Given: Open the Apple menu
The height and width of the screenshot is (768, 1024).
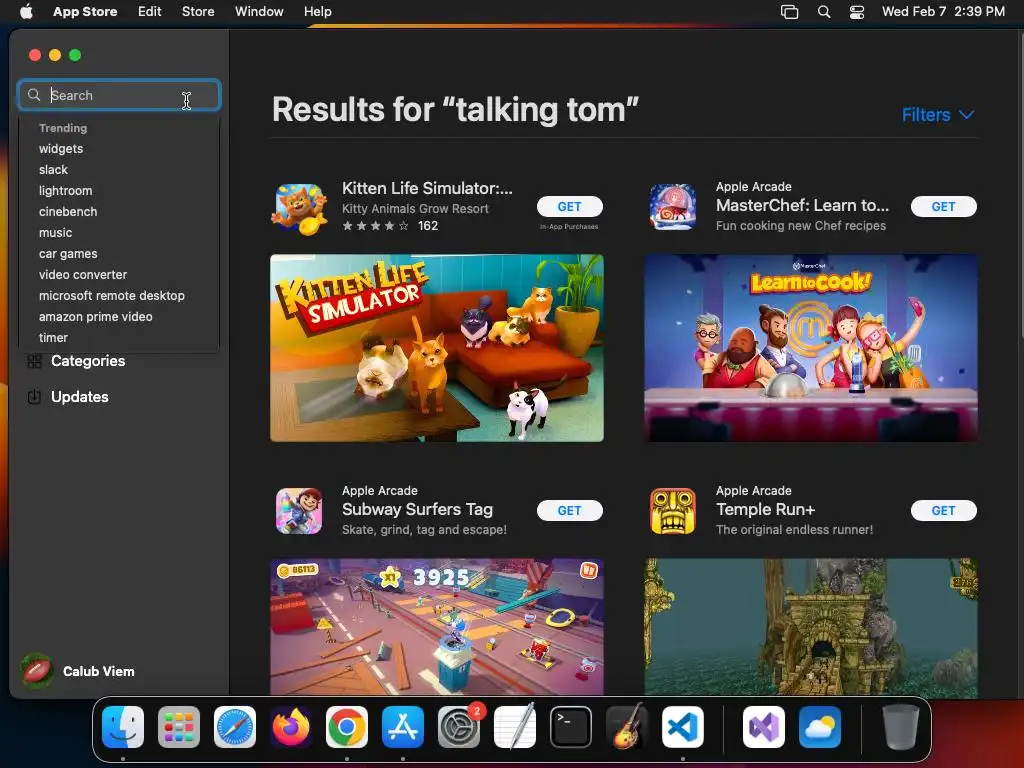Looking at the screenshot, I should point(26,11).
